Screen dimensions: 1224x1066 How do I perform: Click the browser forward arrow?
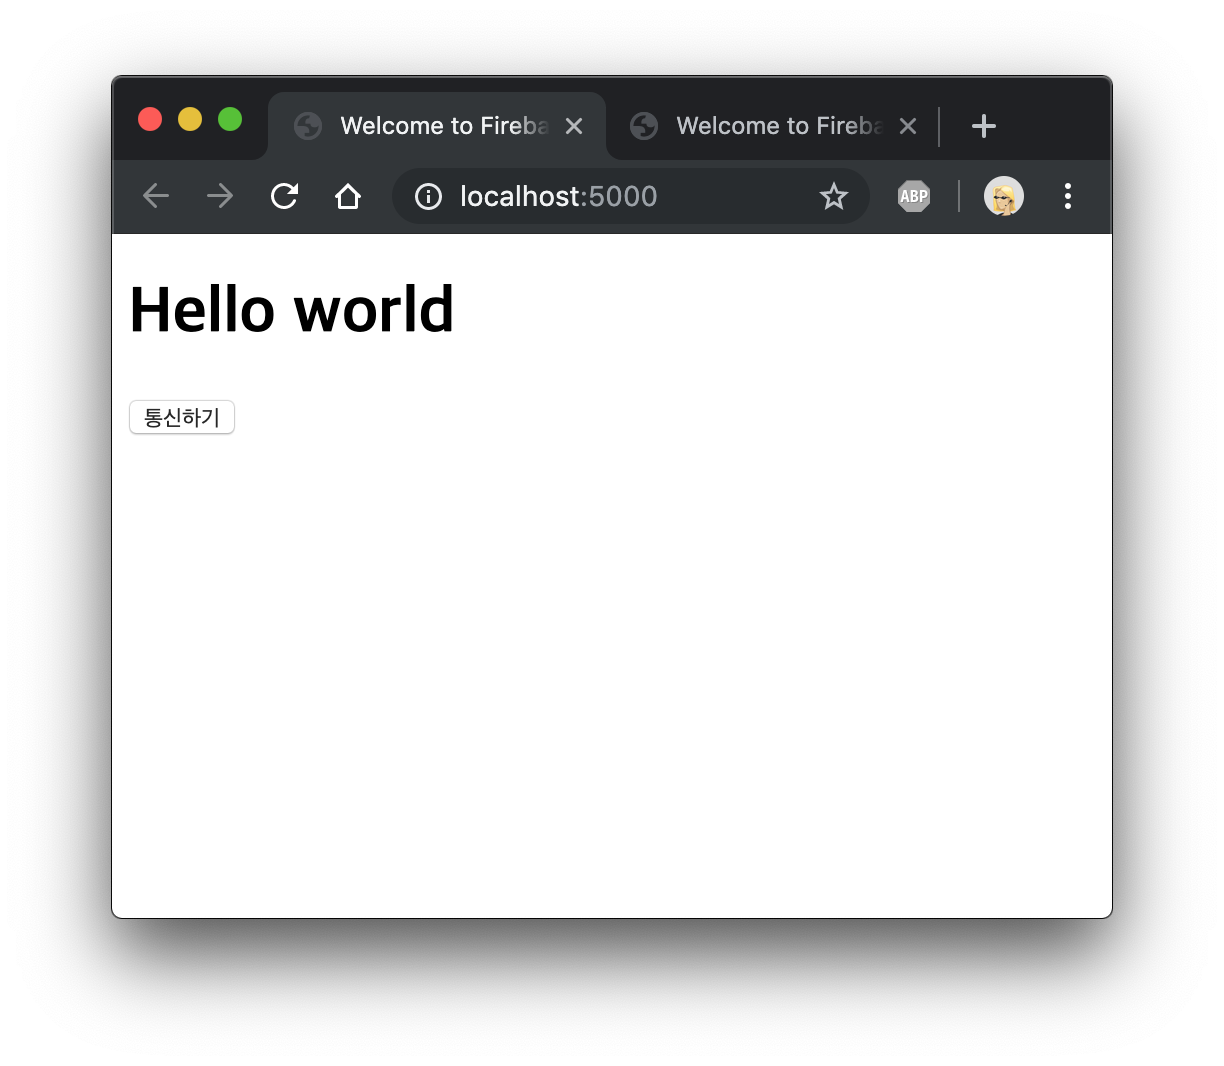click(x=220, y=196)
